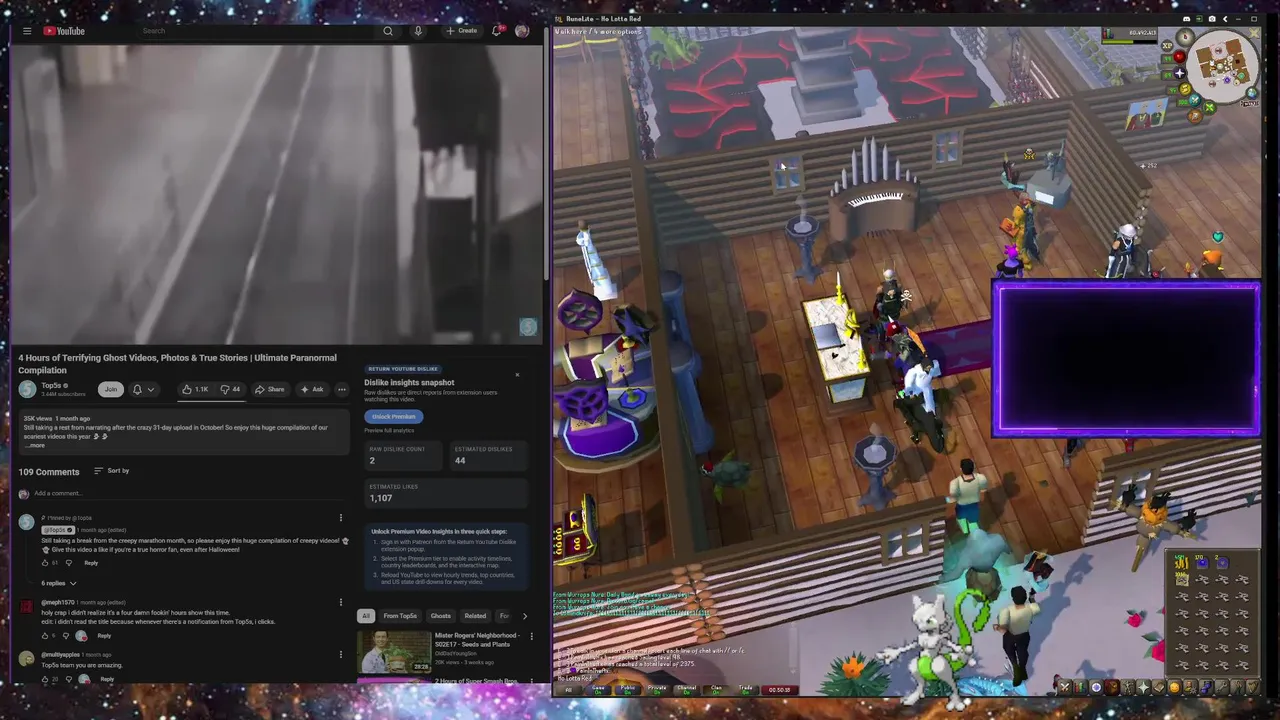The height and width of the screenshot is (720, 1280).
Task: Toggle the XP drops orb
Action: pyautogui.click(x=1167, y=46)
